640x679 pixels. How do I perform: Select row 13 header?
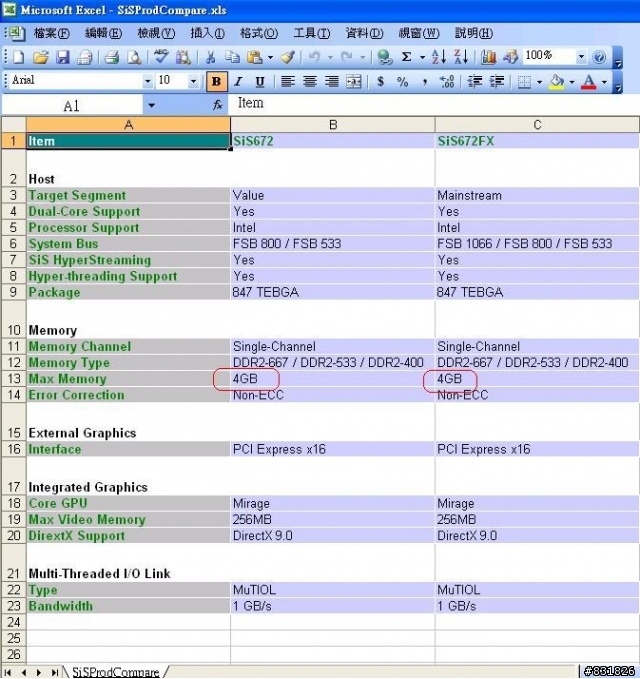[14, 378]
